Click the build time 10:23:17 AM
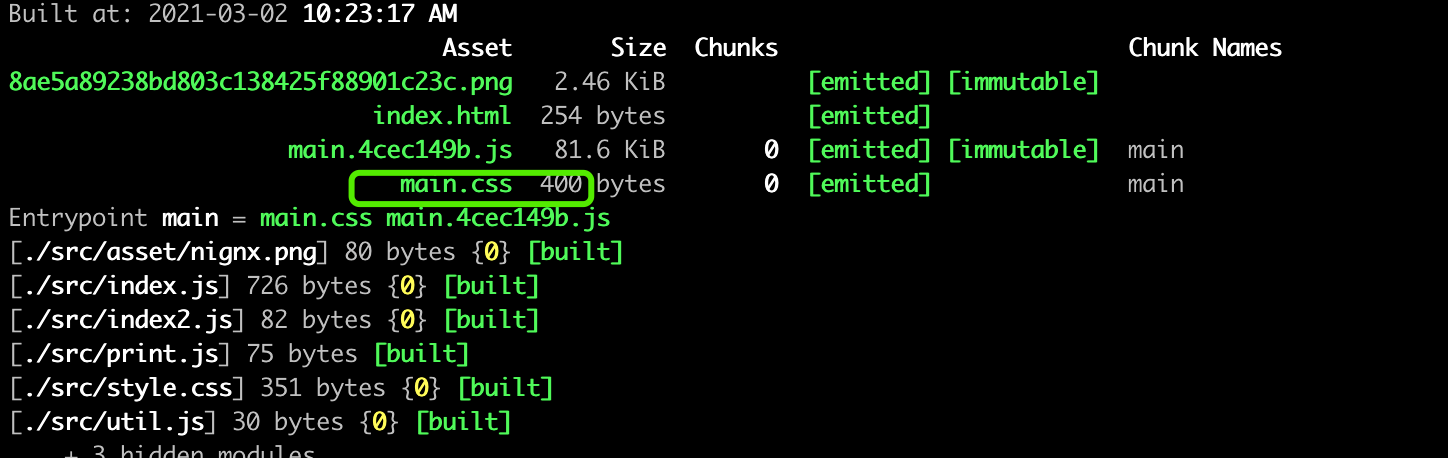Viewport: 1448px width, 458px height. tap(380, 14)
